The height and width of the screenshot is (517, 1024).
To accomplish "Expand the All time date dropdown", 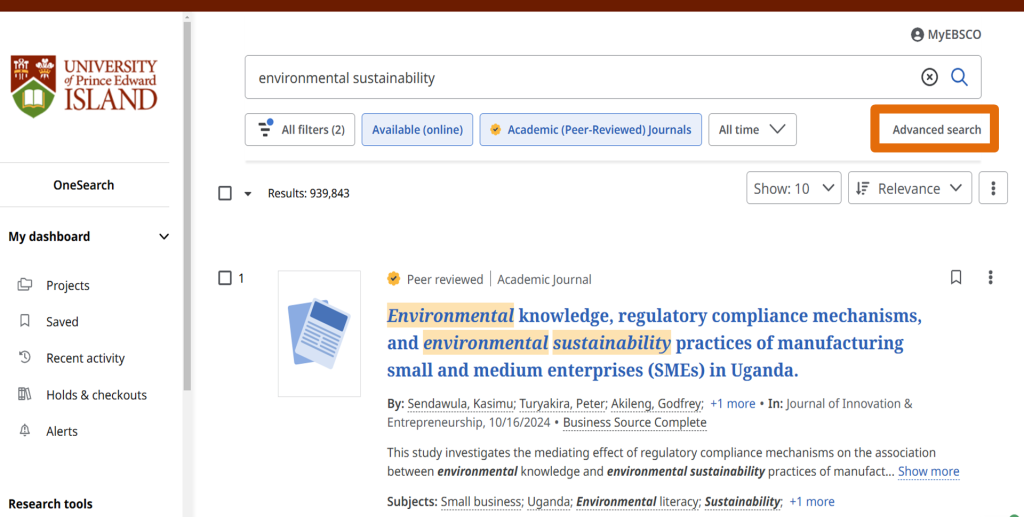I will (752, 130).
